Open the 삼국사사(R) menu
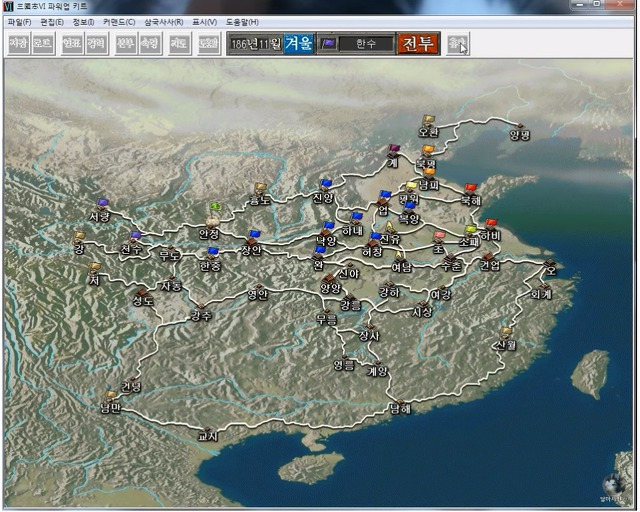The image size is (640, 512). coord(164,22)
